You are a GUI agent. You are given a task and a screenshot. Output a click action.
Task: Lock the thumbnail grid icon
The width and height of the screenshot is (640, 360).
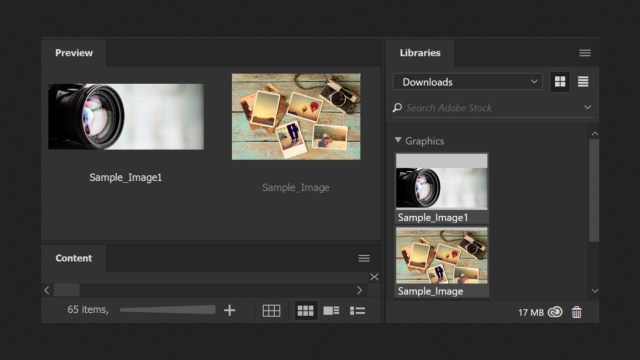271,311
